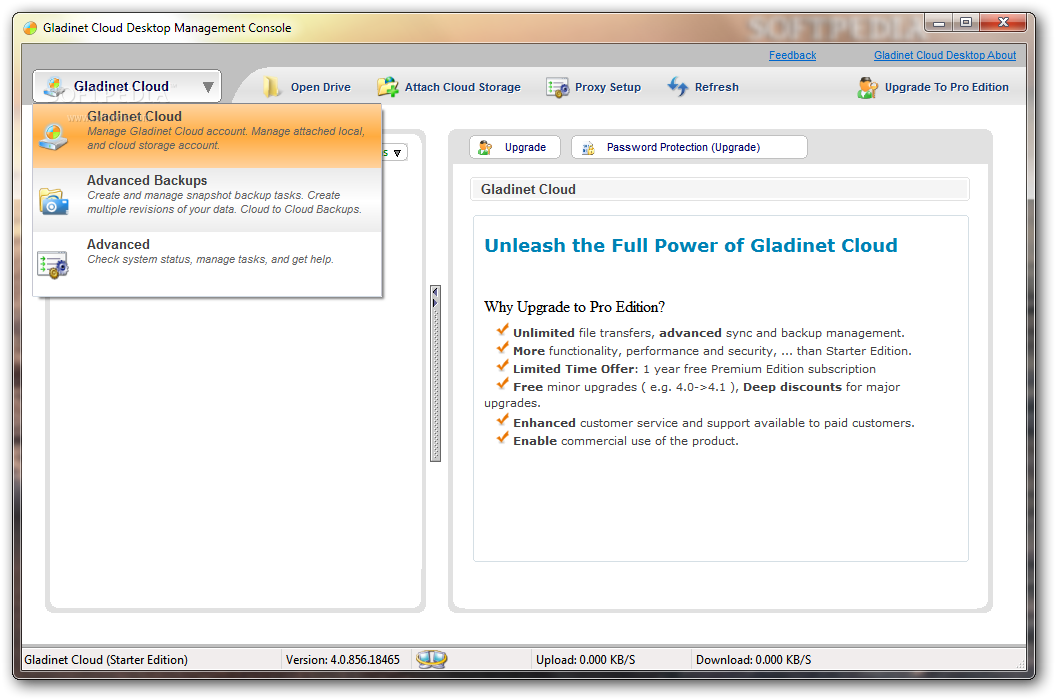
Task: Click the title bar application icon
Action: (30, 28)
